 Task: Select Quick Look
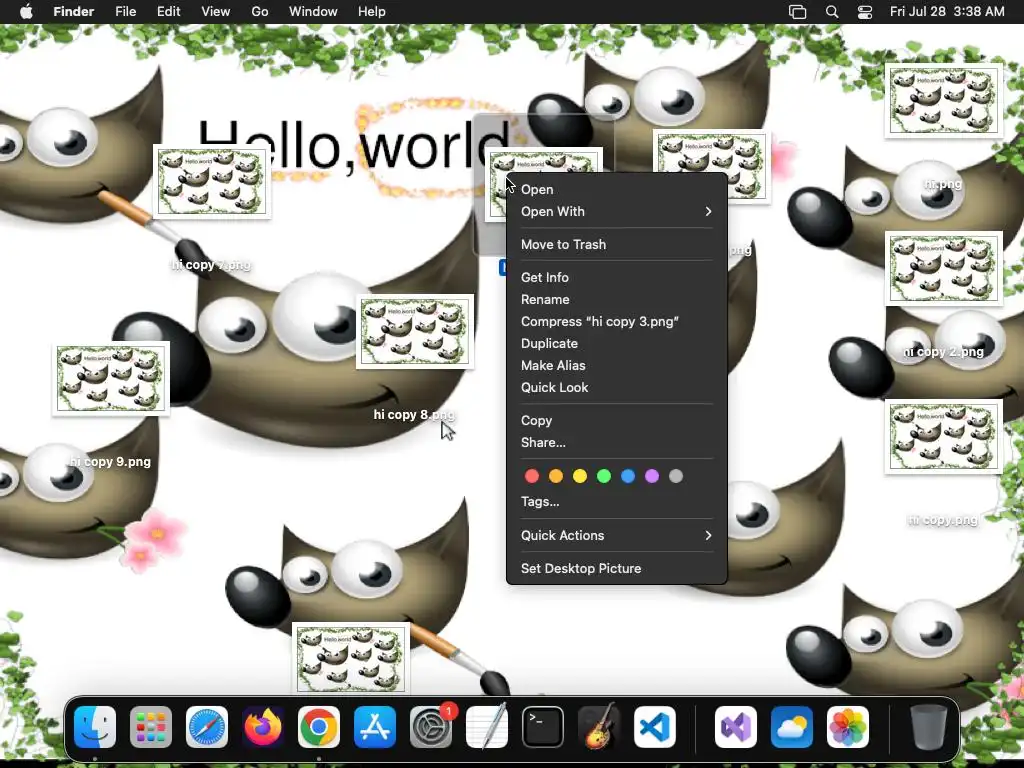tap(616, 387)
